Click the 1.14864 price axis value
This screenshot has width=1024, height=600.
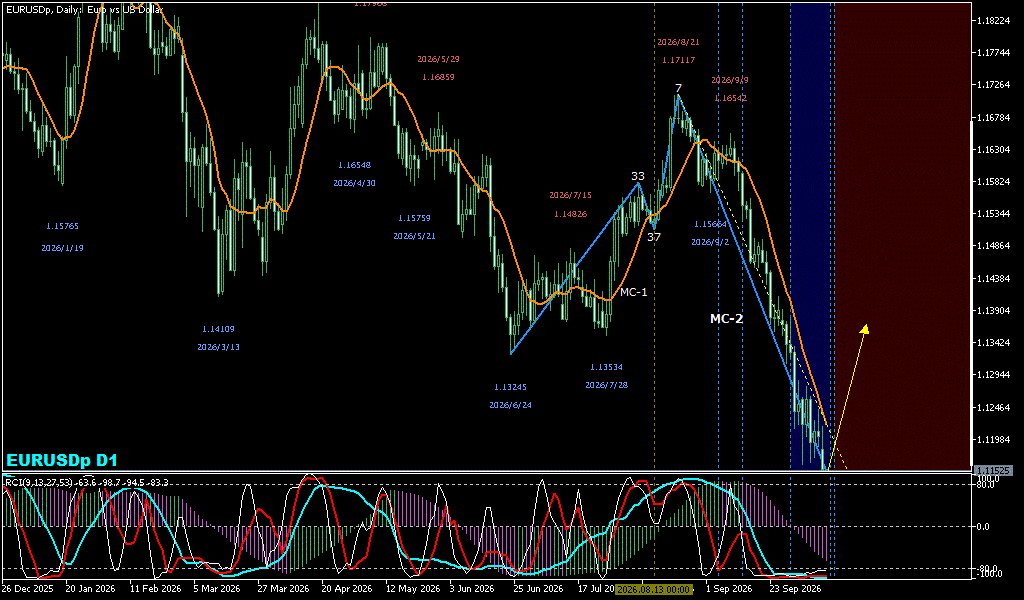click(992, 246)
